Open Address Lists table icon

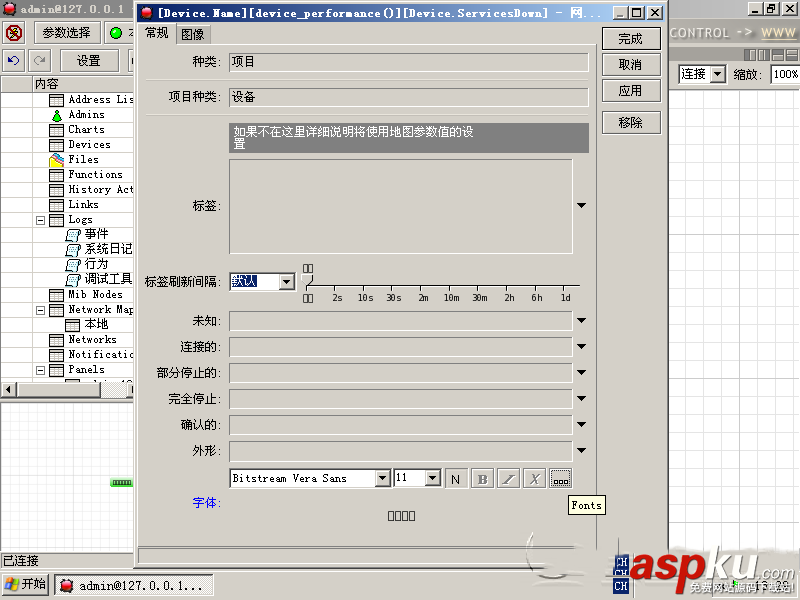click(56, 100)
